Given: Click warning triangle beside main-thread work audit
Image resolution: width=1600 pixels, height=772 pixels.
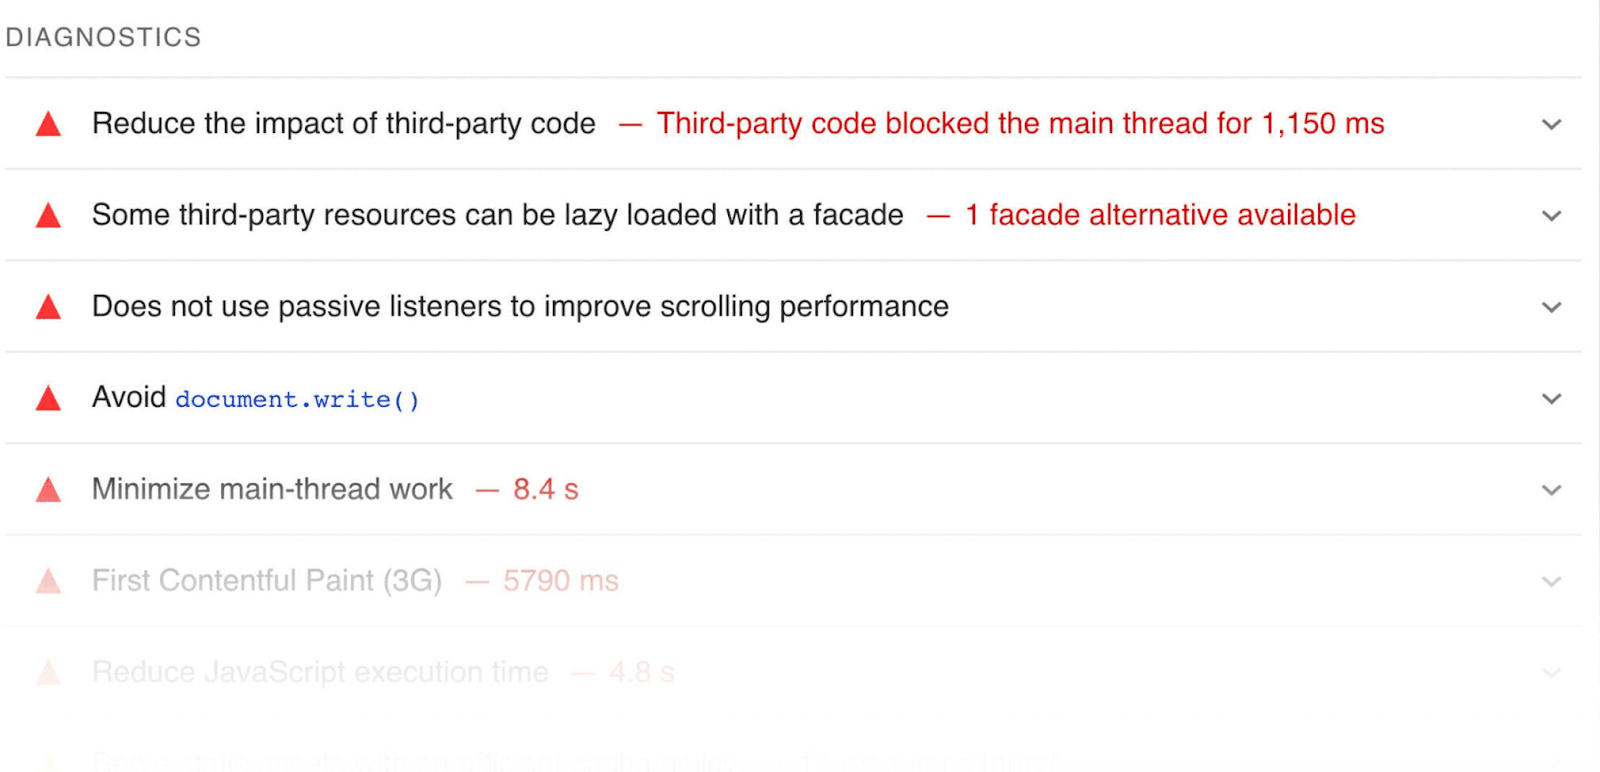Looking at the screenshot, I should coord(48,490).
